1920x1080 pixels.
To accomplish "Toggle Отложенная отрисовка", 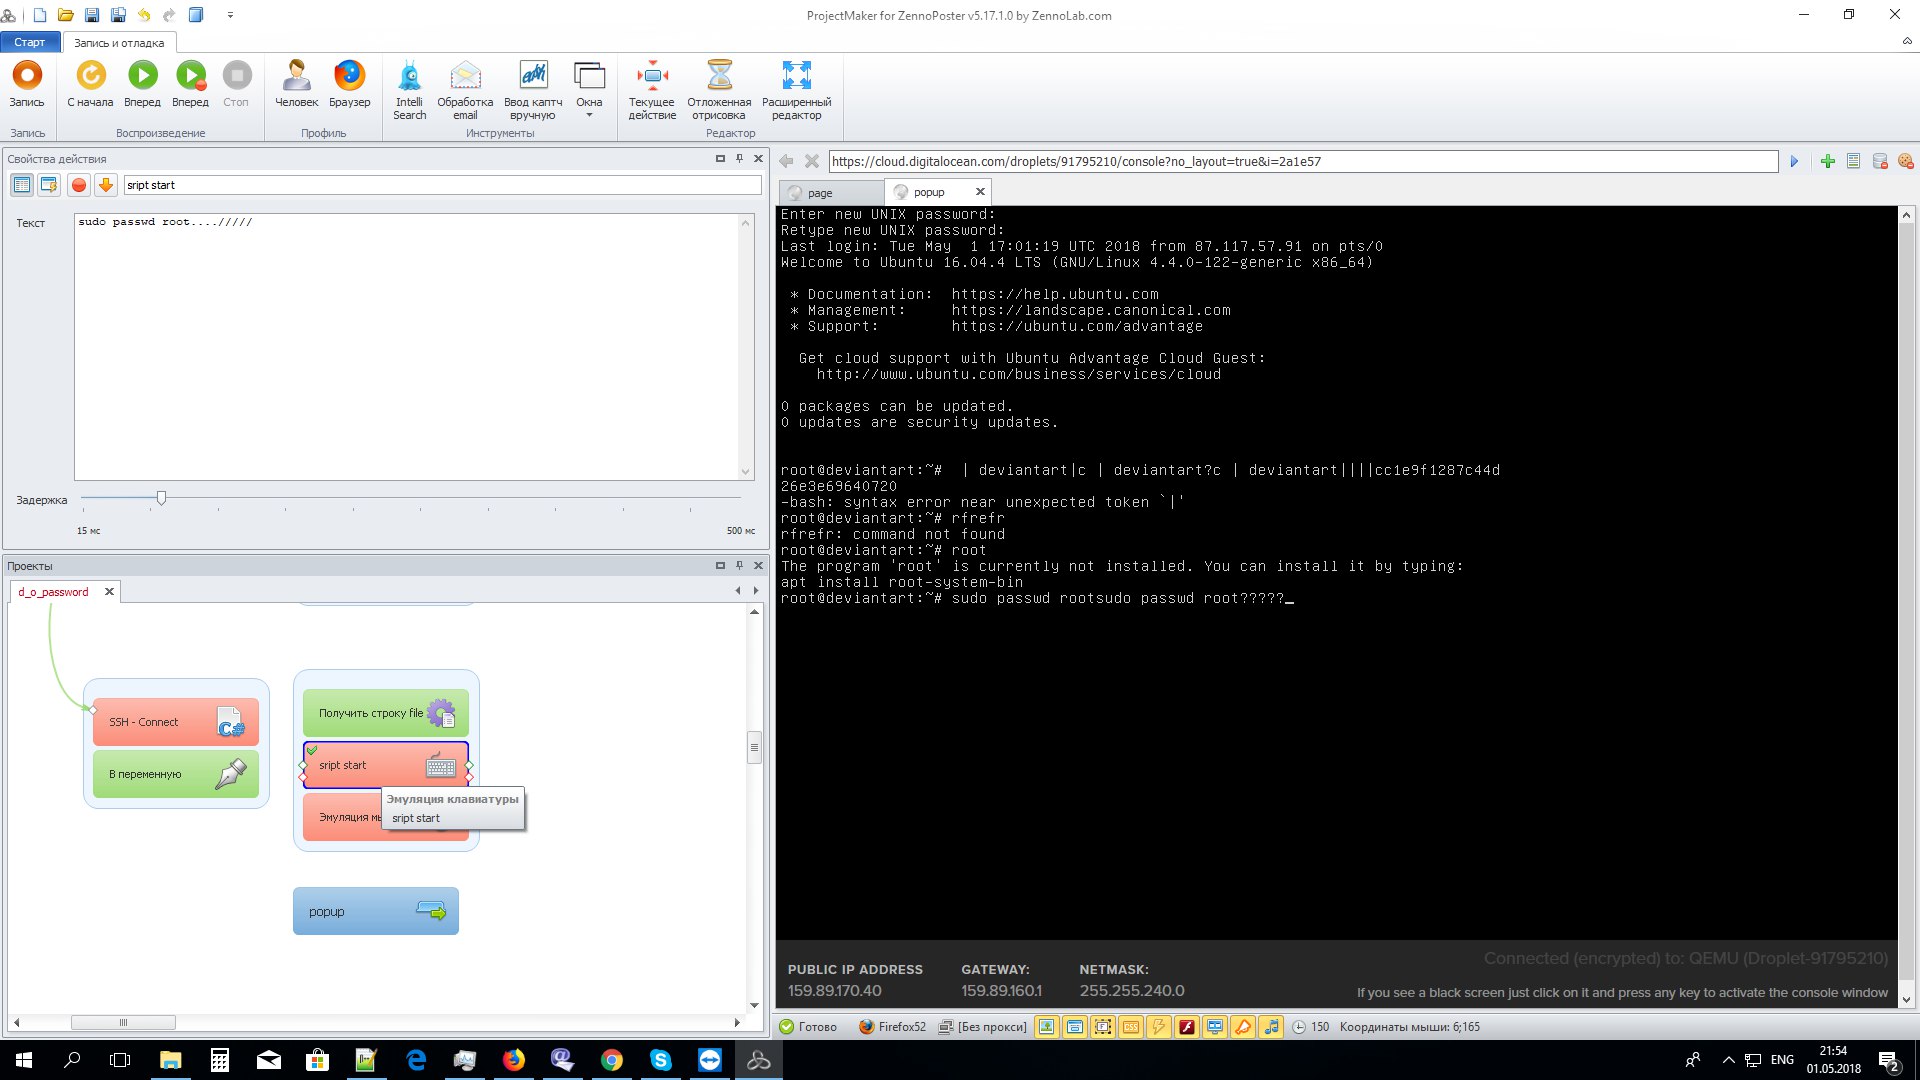I will point(719,90).
